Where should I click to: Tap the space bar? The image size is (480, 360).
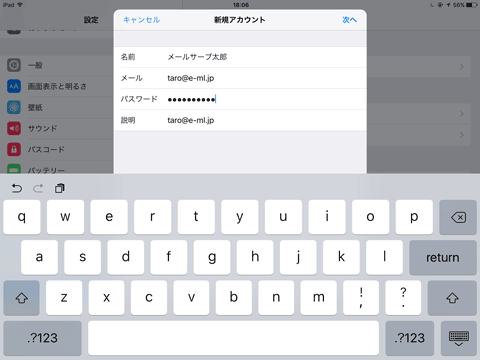click(233, 338)
